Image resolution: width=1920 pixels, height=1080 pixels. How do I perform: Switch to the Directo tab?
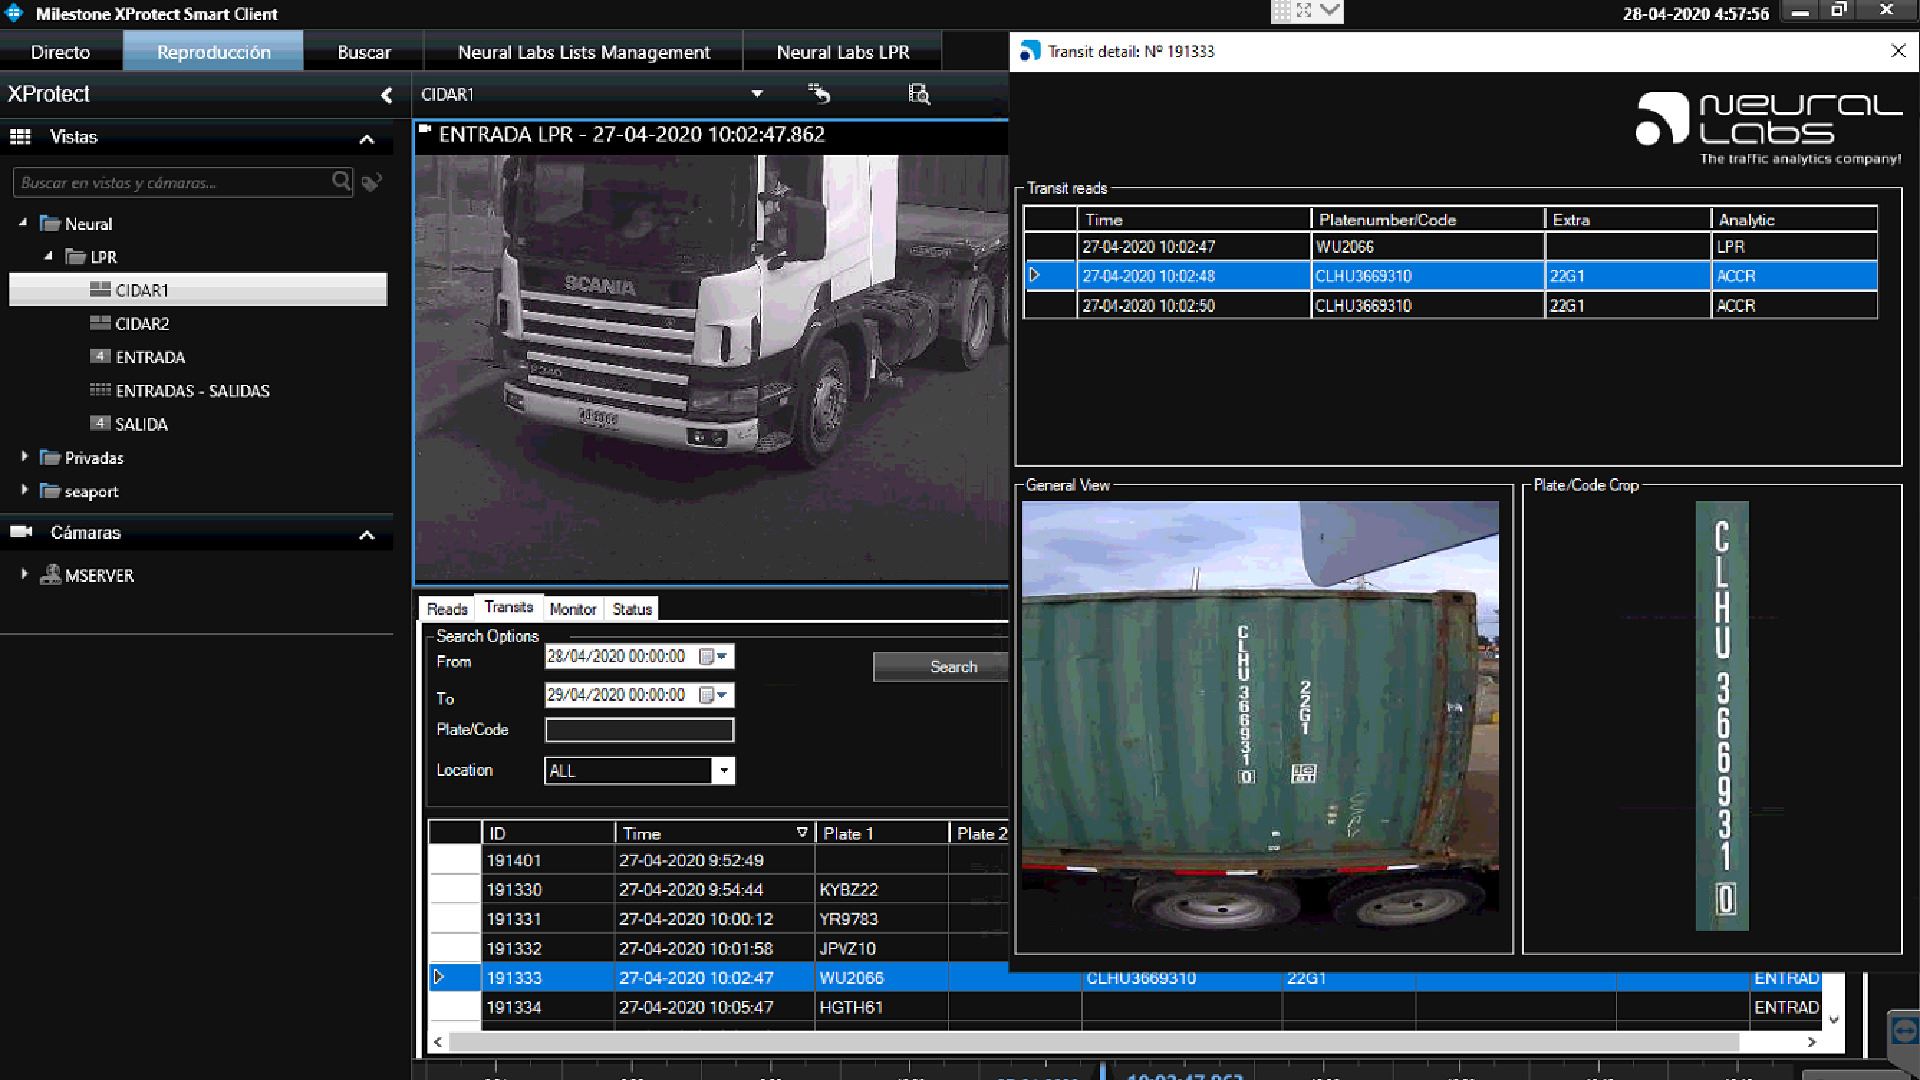[x=61, y=52]
